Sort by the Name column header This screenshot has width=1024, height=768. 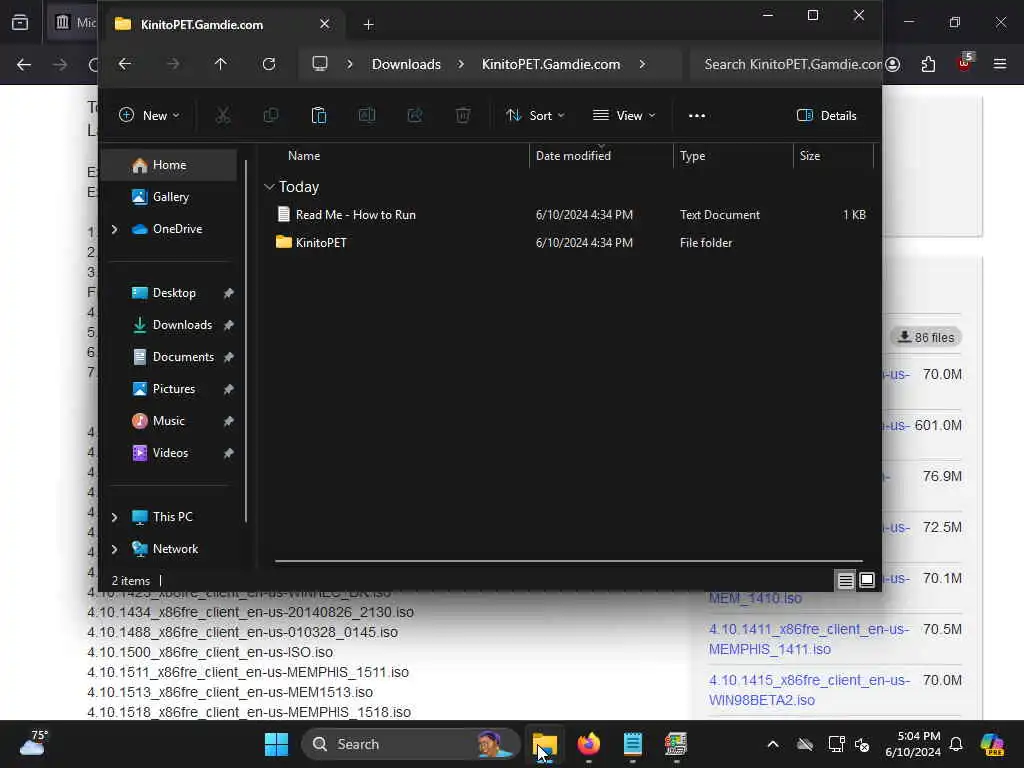(x=304, y=156)
